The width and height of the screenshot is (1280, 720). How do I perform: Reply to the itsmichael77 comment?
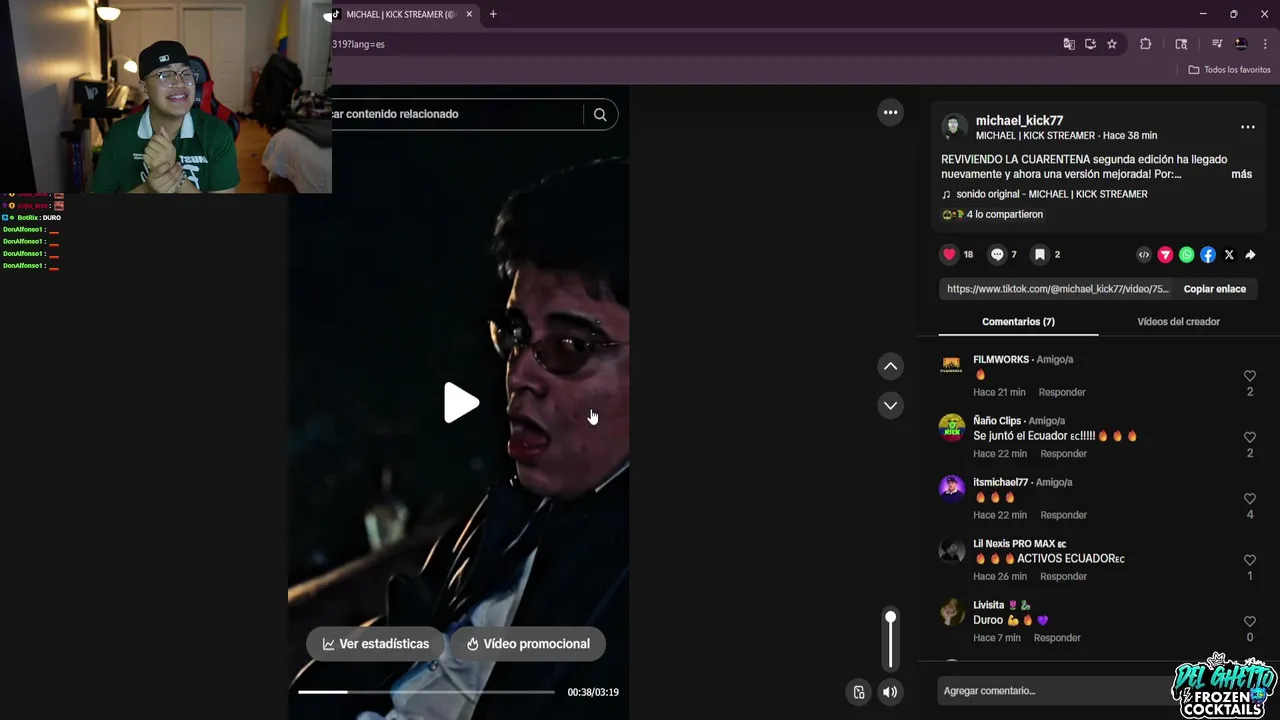click(1063, 515)
